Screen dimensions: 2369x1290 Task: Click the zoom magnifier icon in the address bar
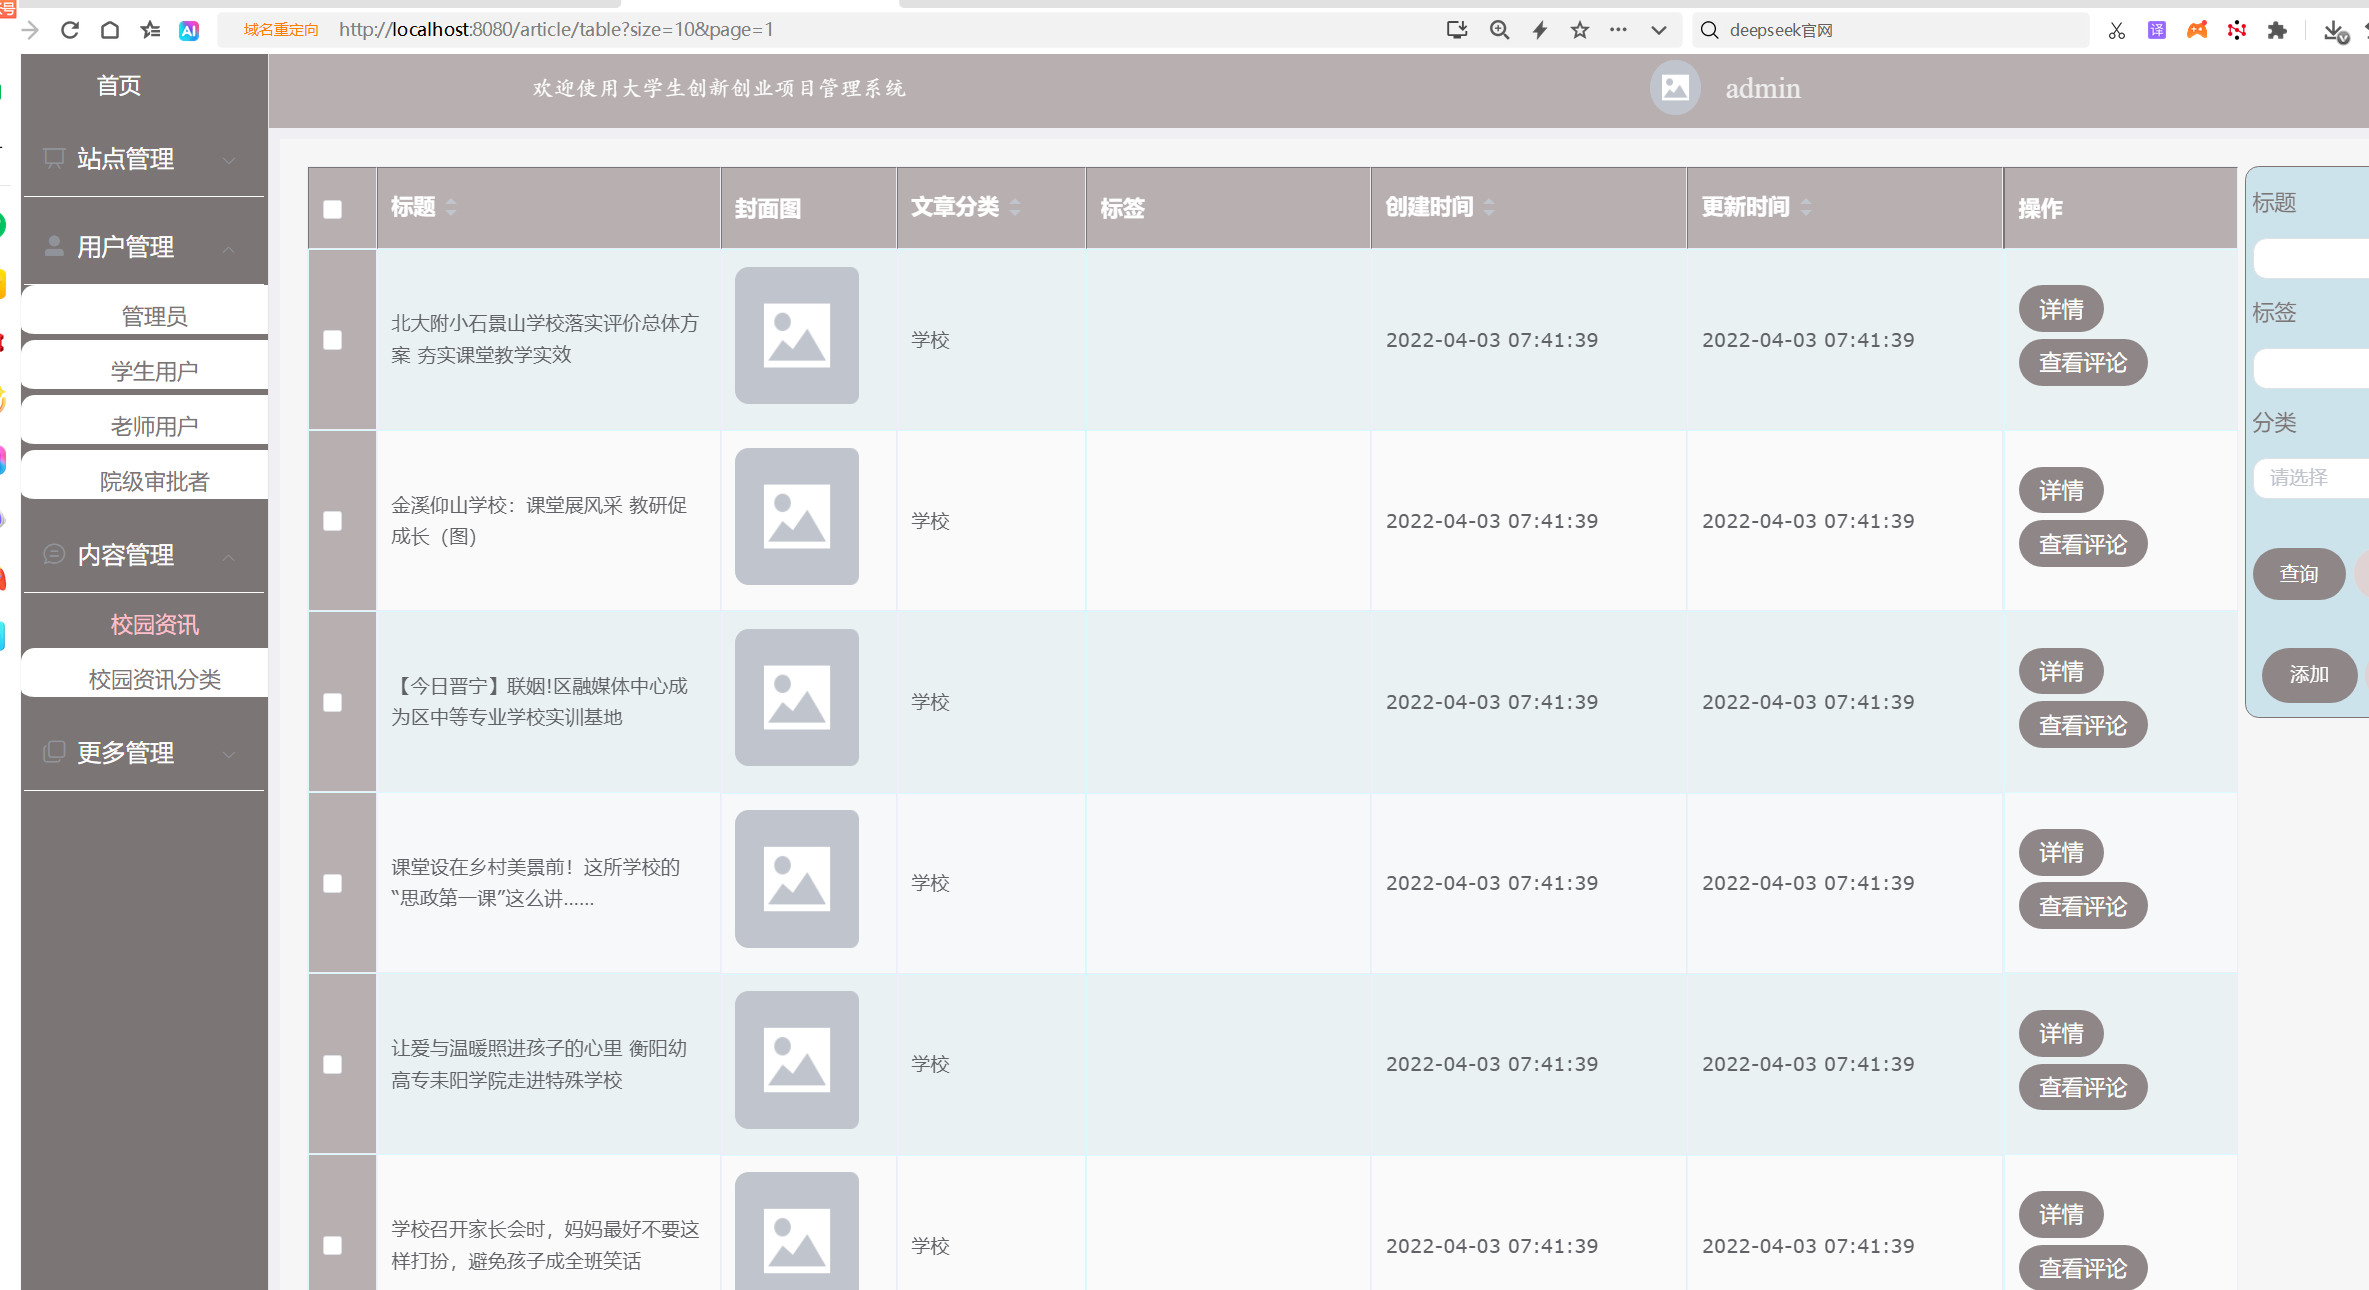1499,30
